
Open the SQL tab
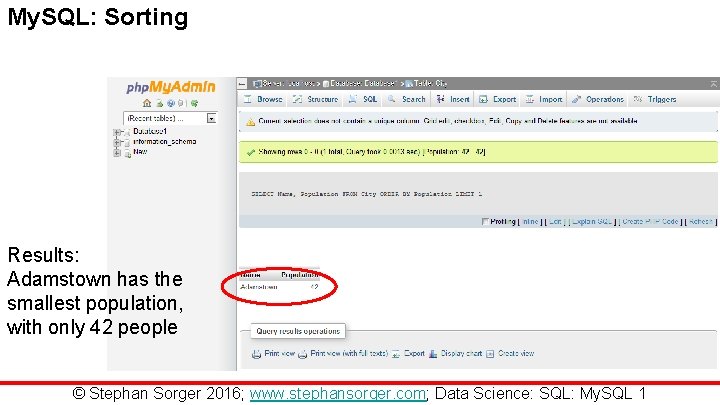[363, 99]
